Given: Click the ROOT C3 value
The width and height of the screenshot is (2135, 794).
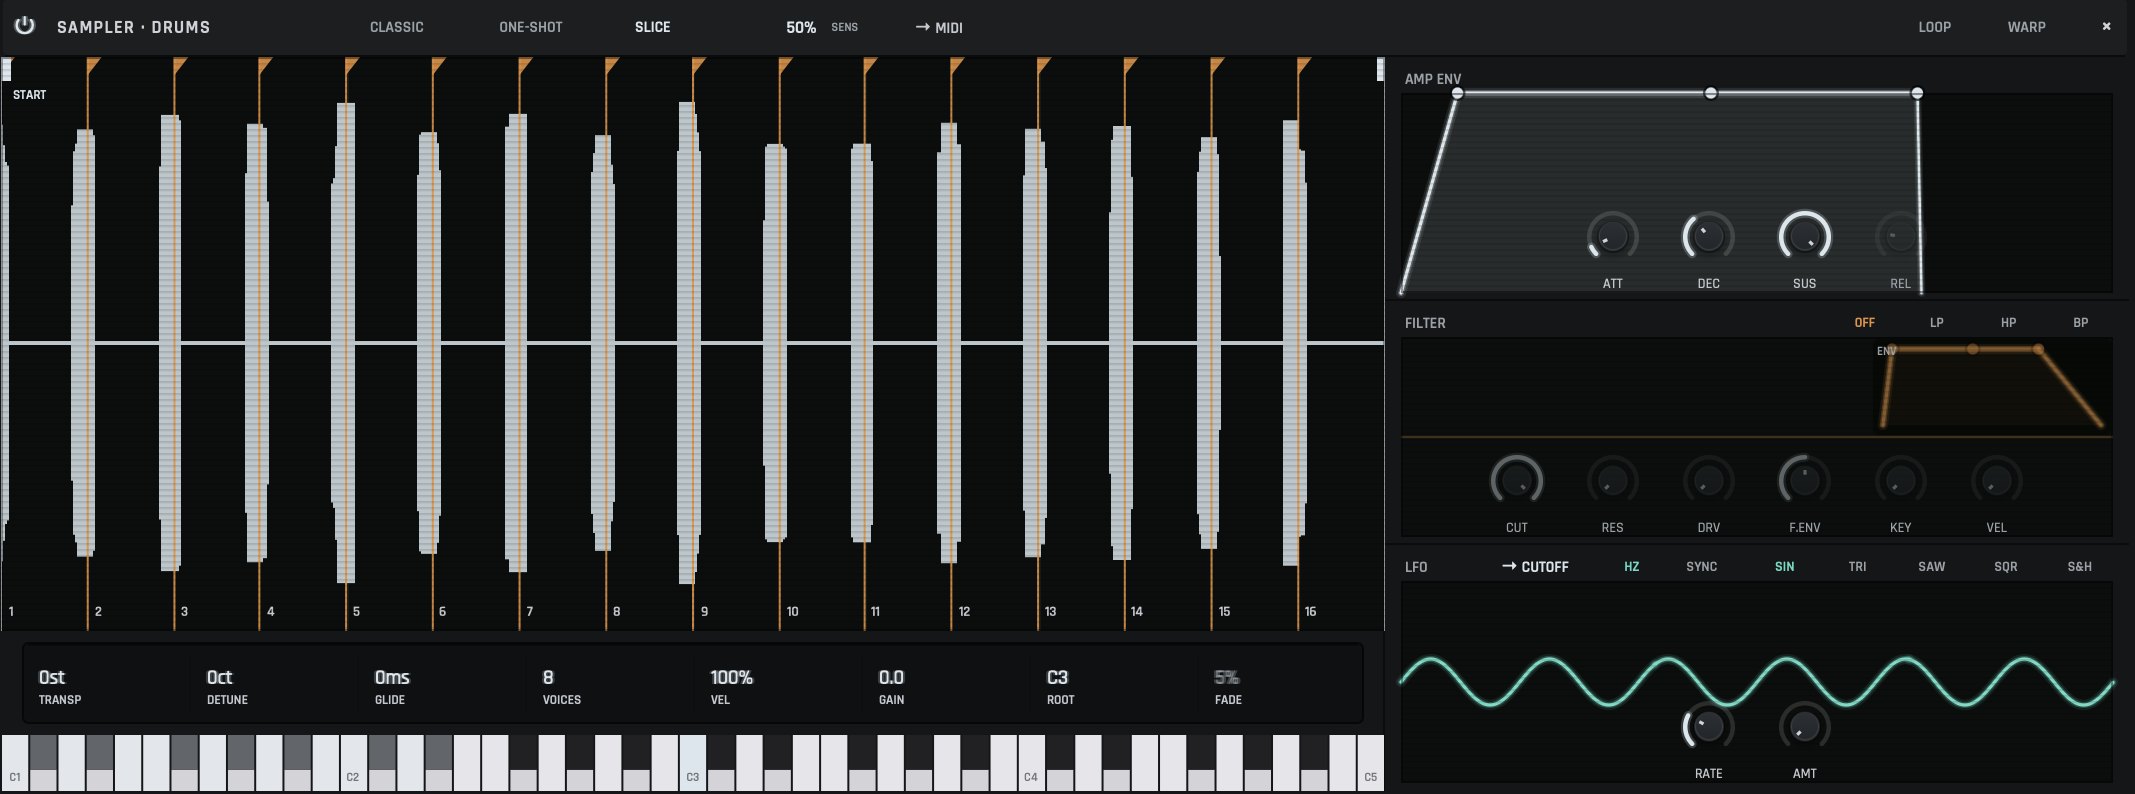Looking at the screenshot, I should tap(1057, 677).
